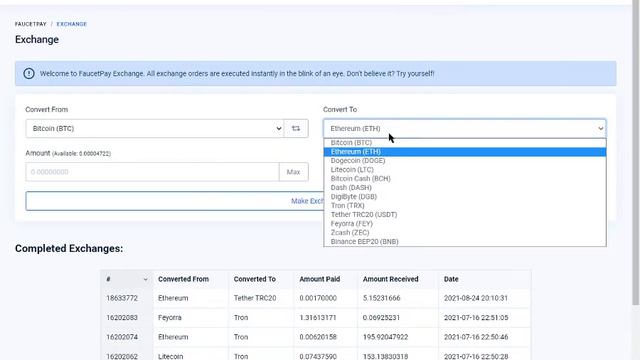This screenshot has width=640, height=360.
Task: Select Binance BEP20 (BNB) option
Action: pos(464,242)
